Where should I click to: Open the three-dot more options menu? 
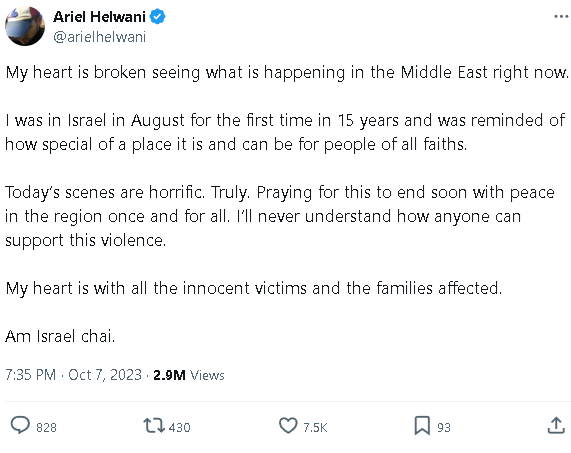(561, 16)
